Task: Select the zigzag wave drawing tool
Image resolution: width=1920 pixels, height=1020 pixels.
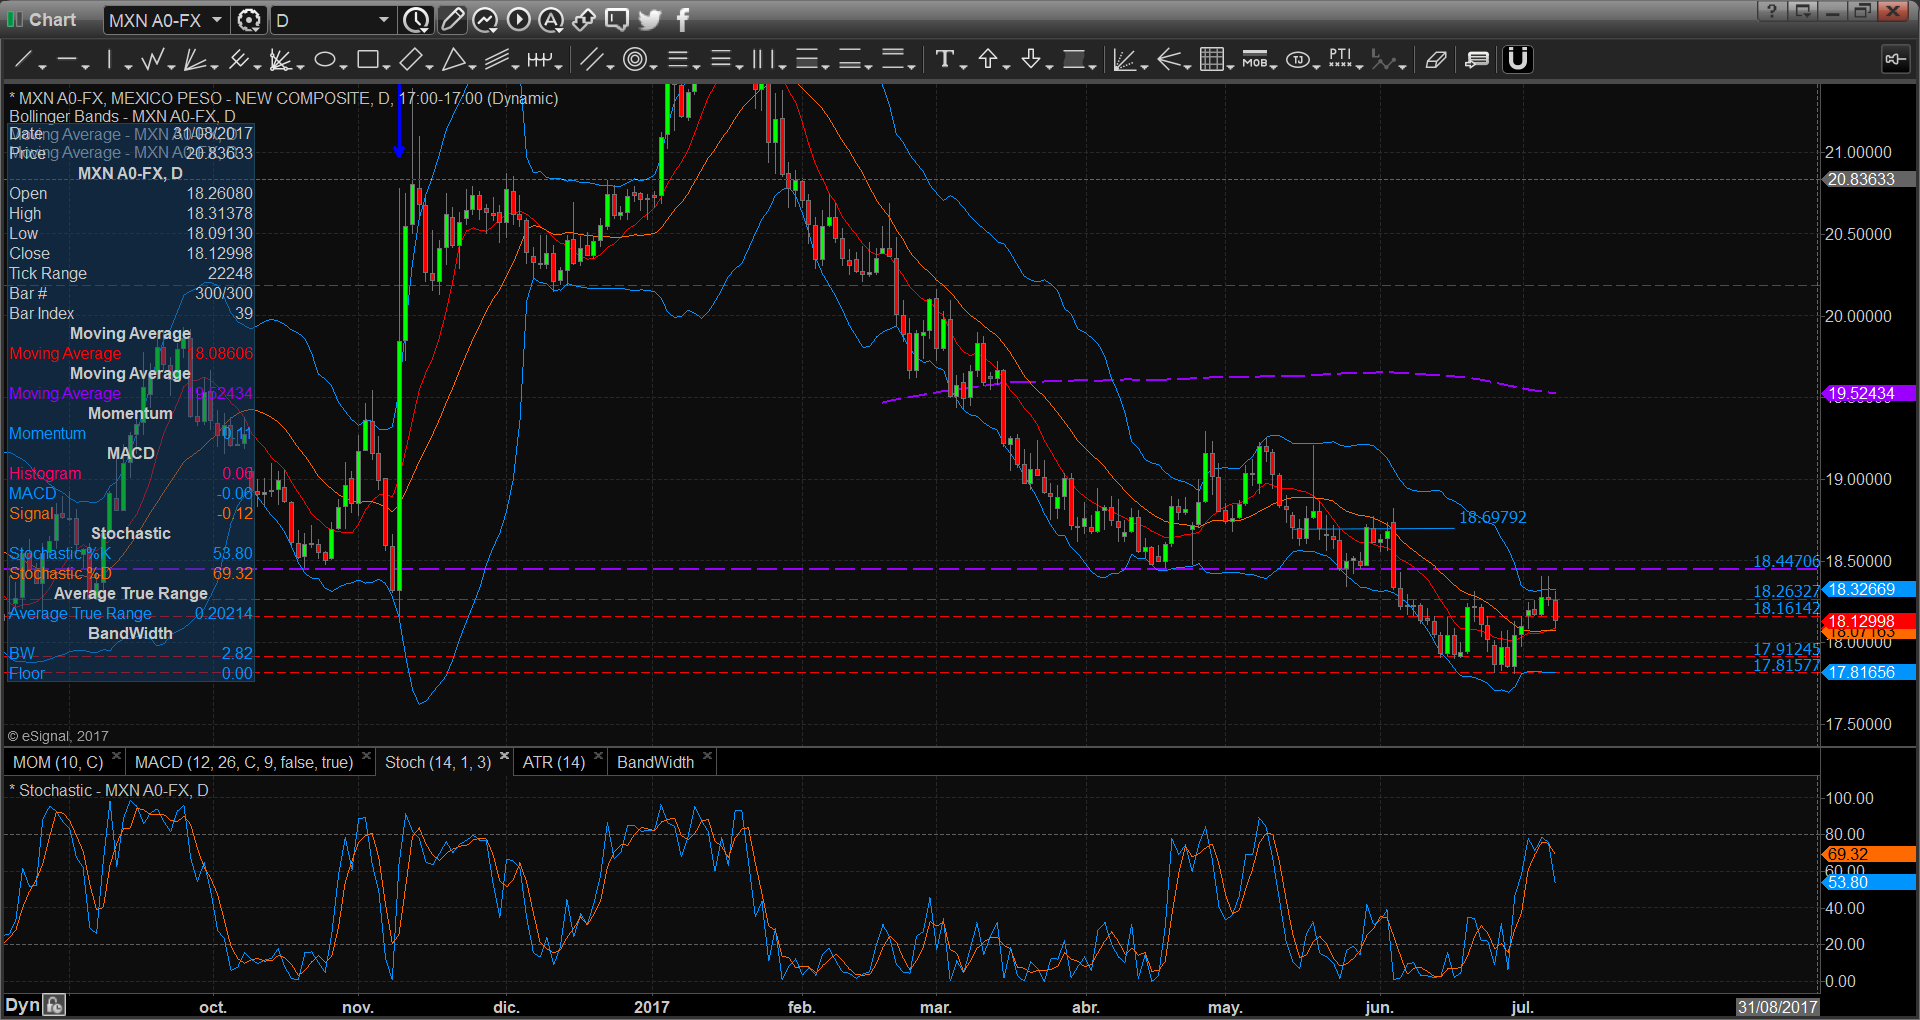Action: (x=152, y=60)
